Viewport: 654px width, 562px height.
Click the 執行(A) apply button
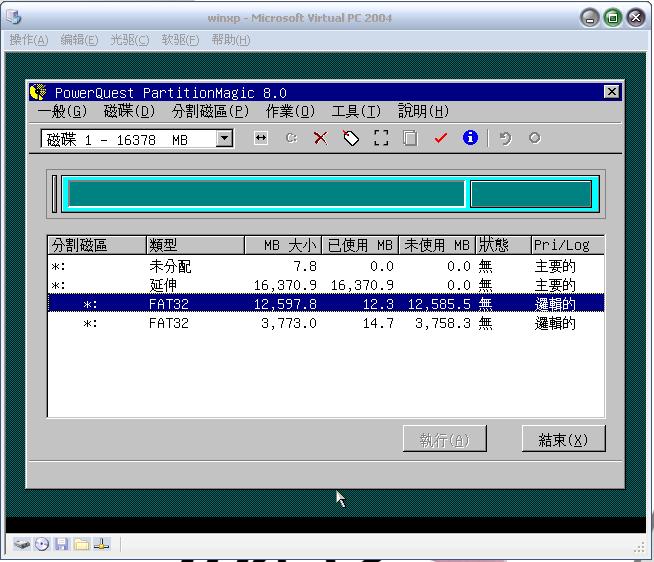point(445,439)
